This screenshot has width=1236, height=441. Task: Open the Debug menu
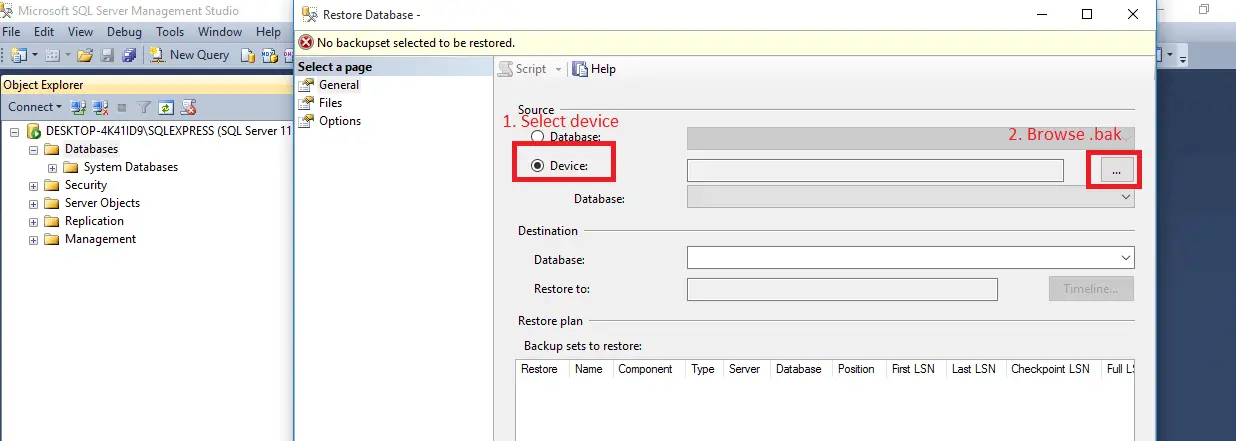click(124, 32)
